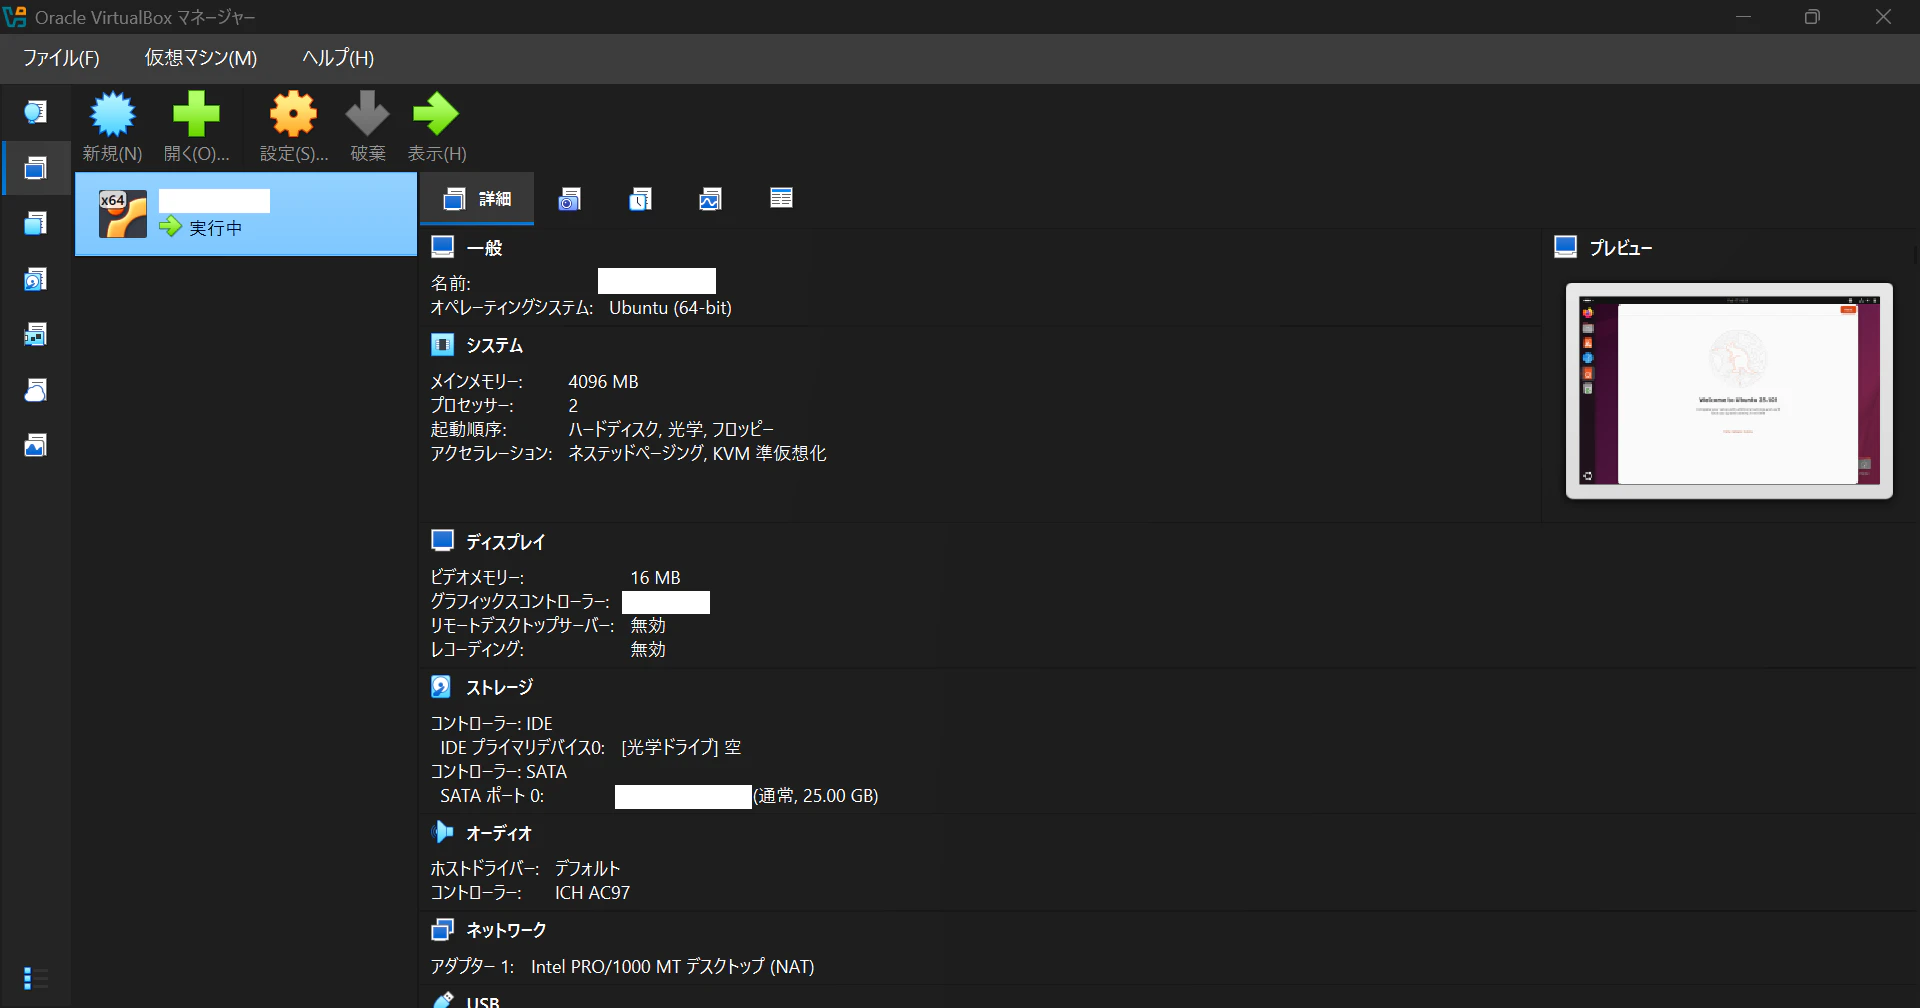
Task: Click the ネステッドページング acceleration value
Action: 697,453
